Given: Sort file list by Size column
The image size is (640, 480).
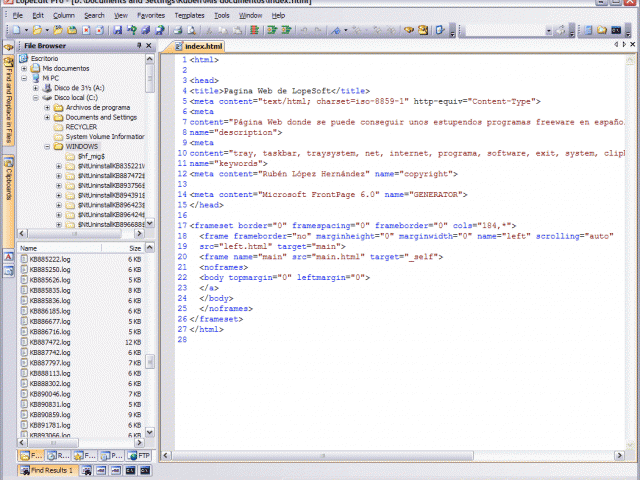Looking at the screenshot, I should pos(122,248).
